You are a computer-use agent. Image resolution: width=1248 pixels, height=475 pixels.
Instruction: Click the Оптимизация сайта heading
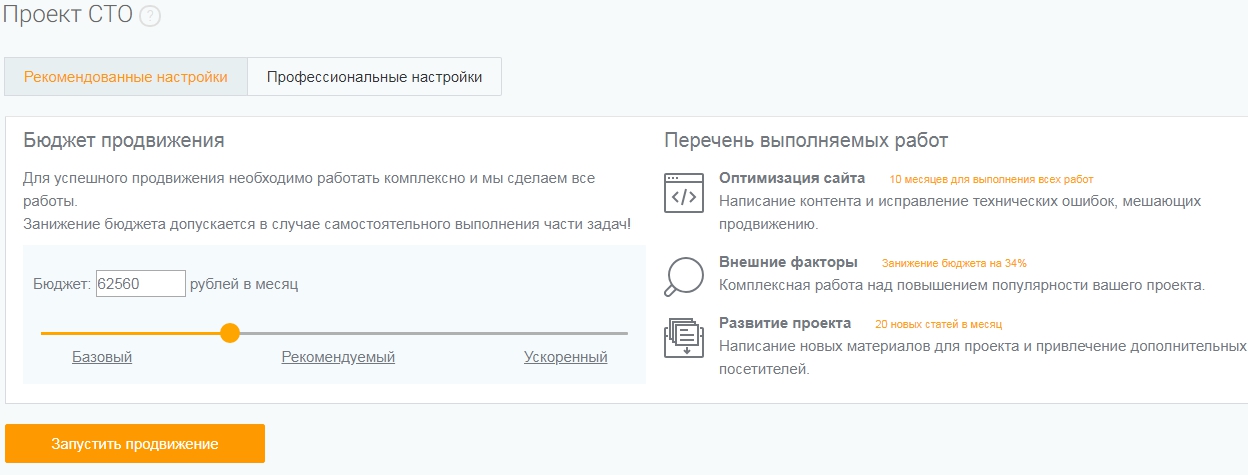792,179
